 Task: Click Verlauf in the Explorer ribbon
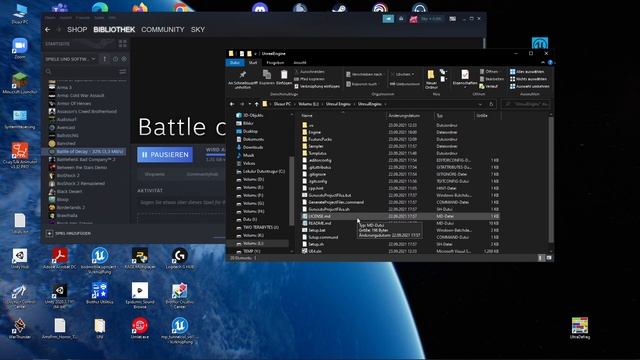(x=489, y=86)
